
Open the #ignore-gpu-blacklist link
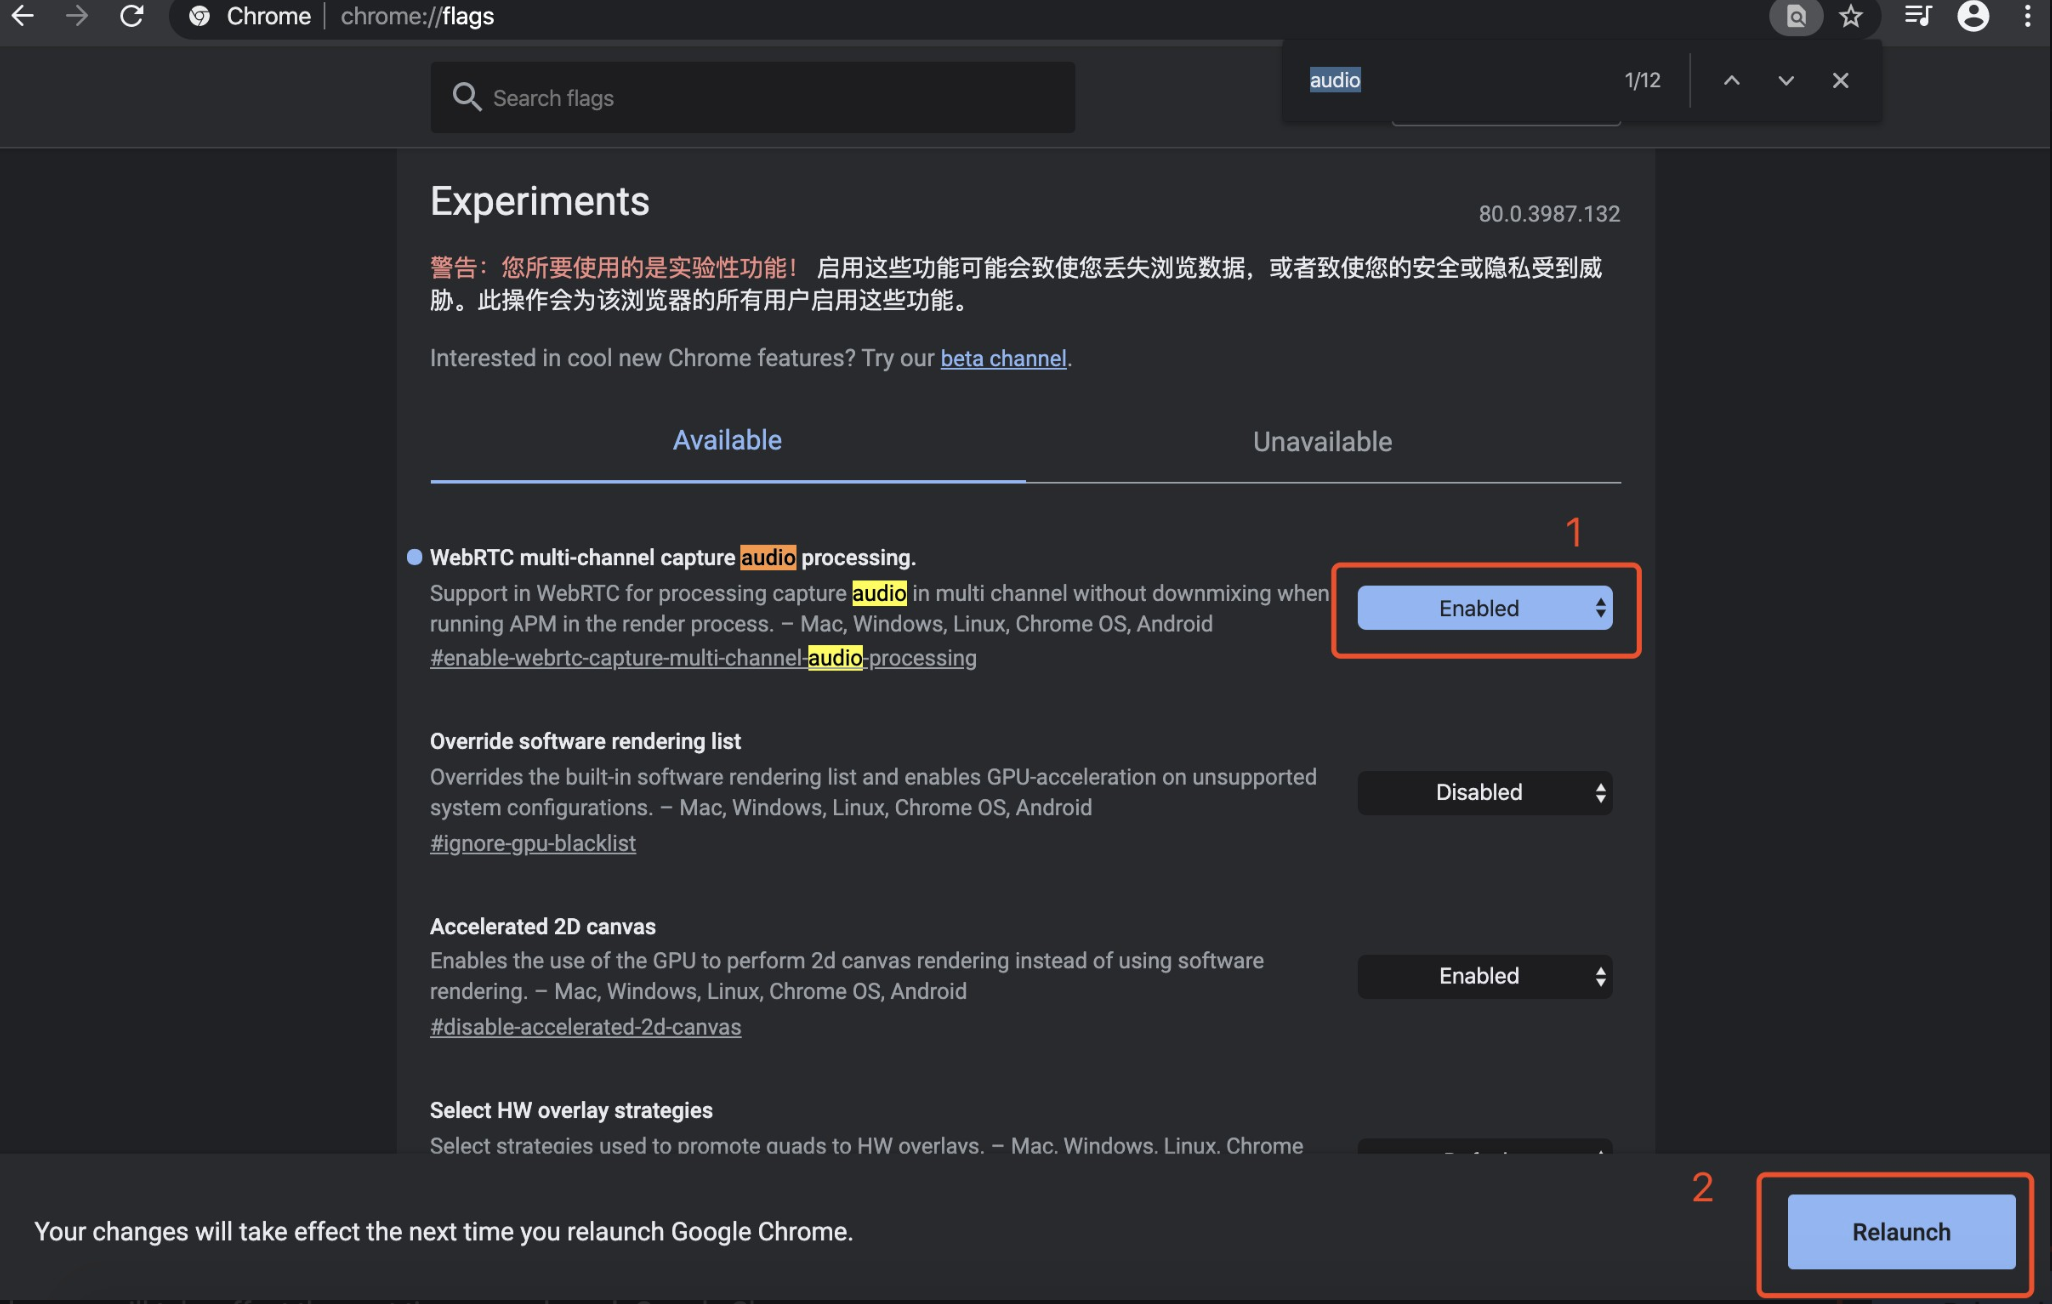point(533,843)
